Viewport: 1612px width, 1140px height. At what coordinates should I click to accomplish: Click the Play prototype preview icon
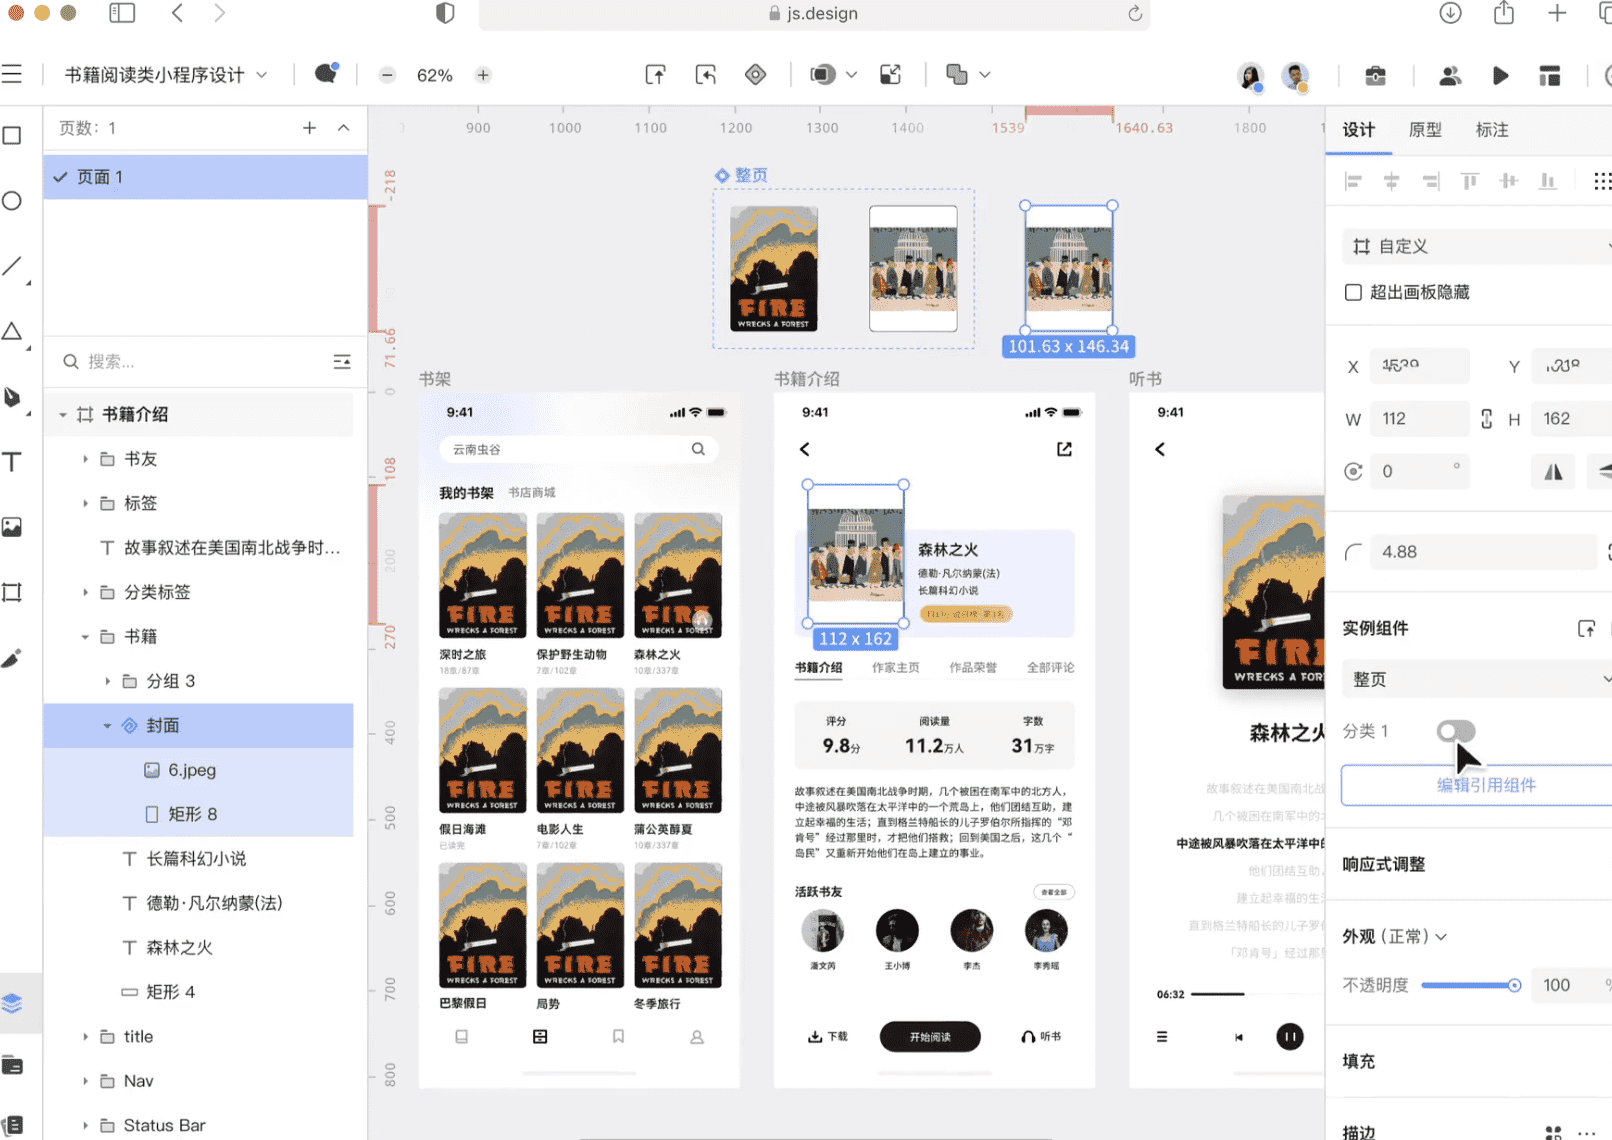[1500, 76]
